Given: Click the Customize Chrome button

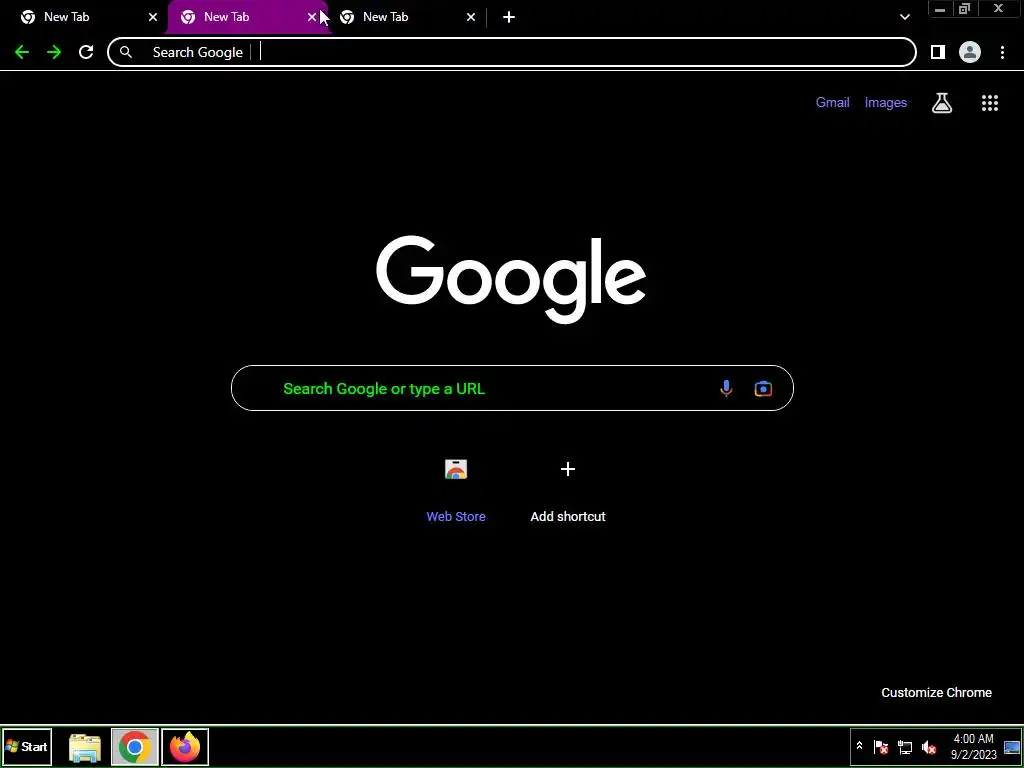Looking at the screenshot, I should [x=936, y=693].
